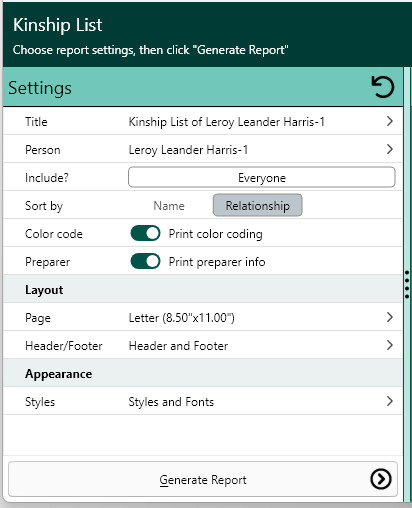The height and width of the screenshot is (508, 412).
Task: Click the Kinship List heading
Action: point(58,25)
